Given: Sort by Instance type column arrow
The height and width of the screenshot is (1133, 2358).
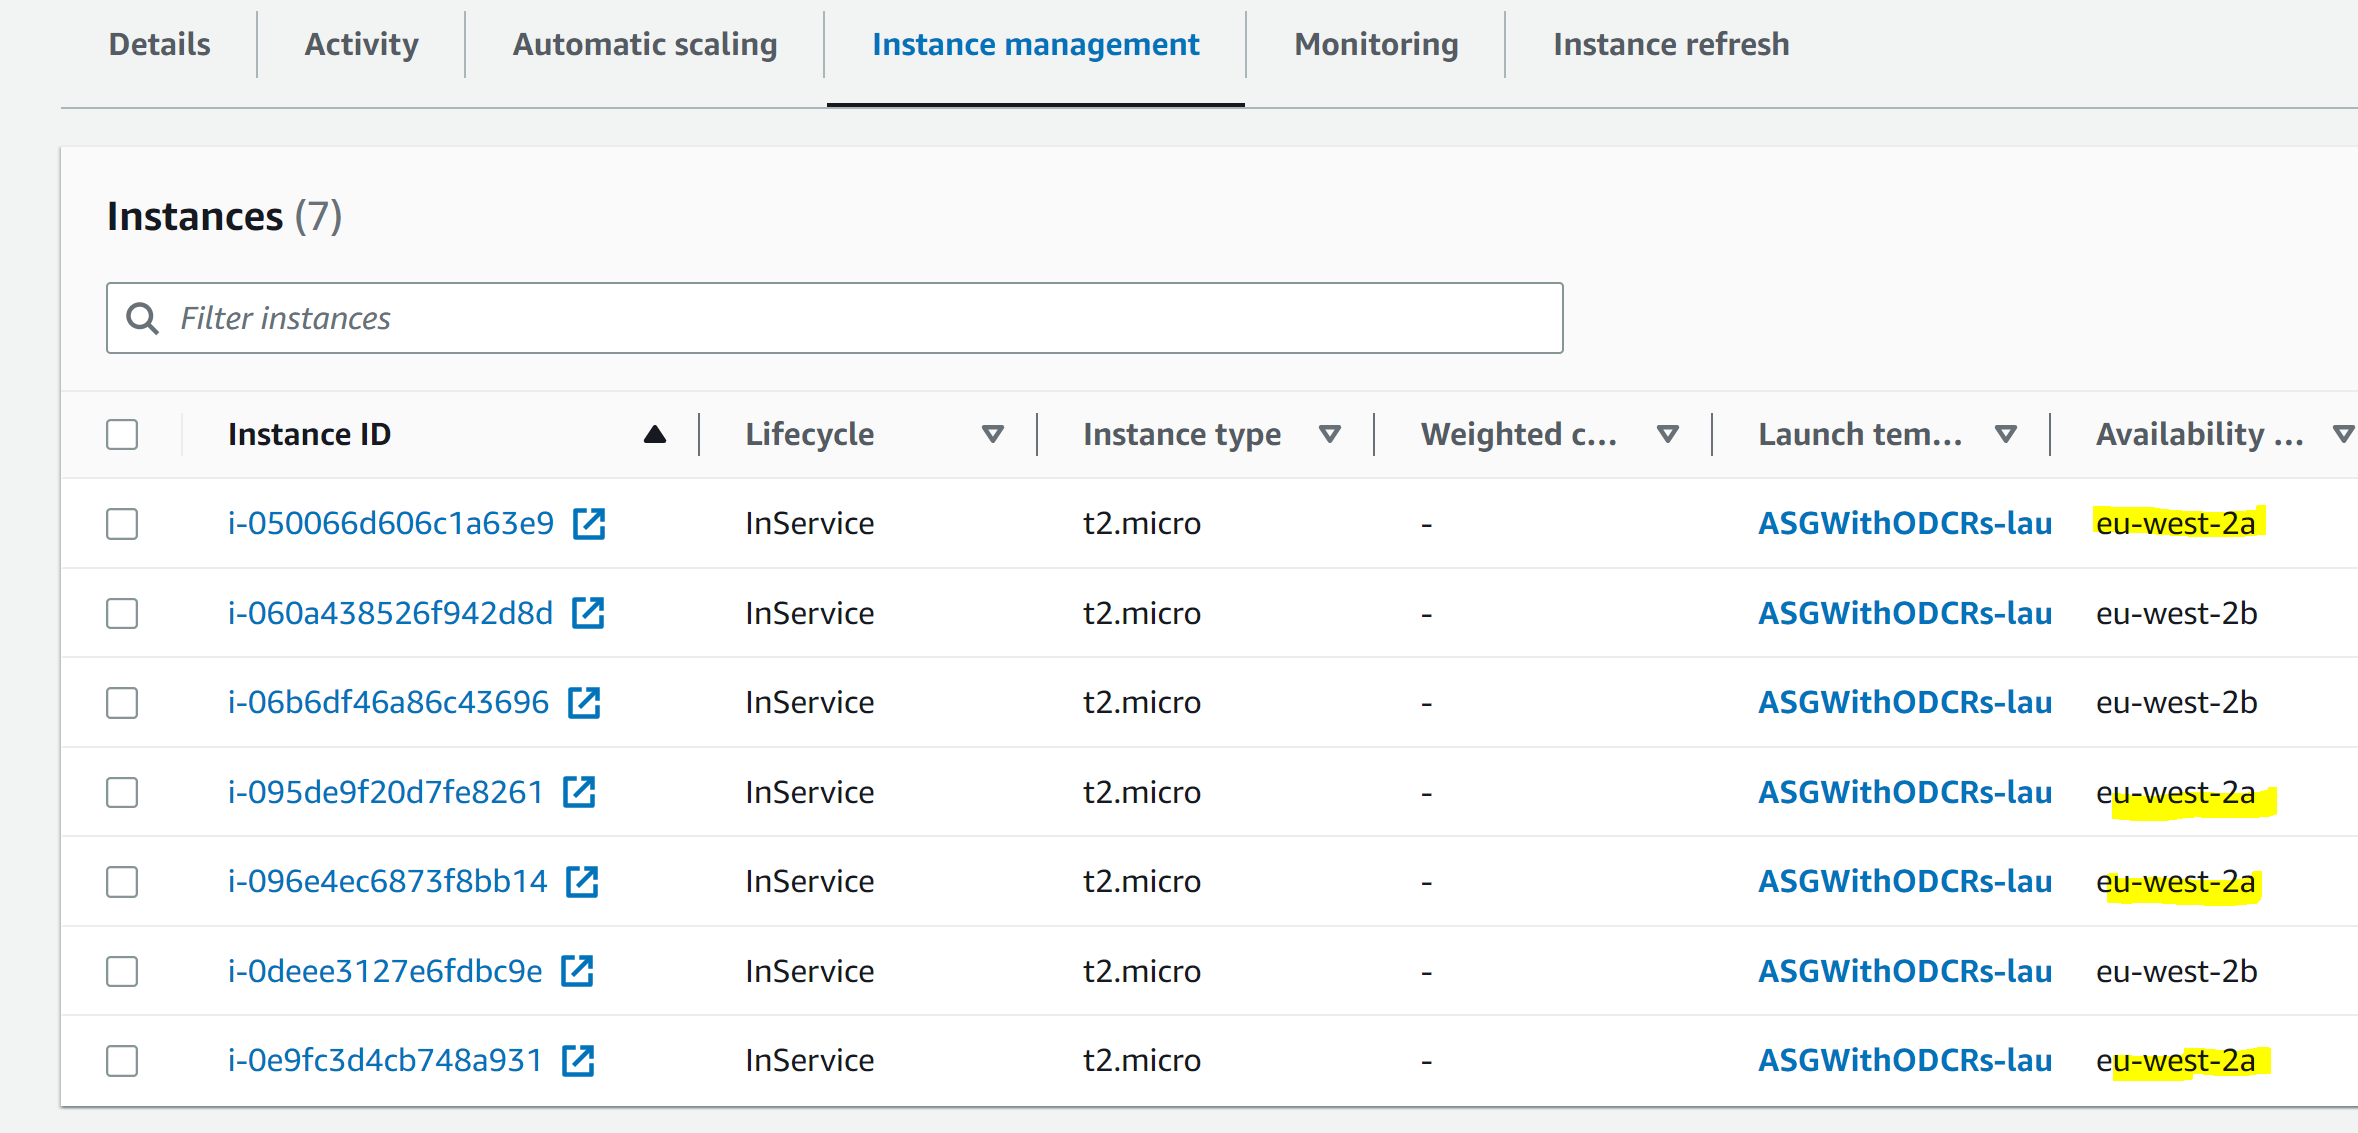Looking at the screenshot, I should tap(1329, 434).
